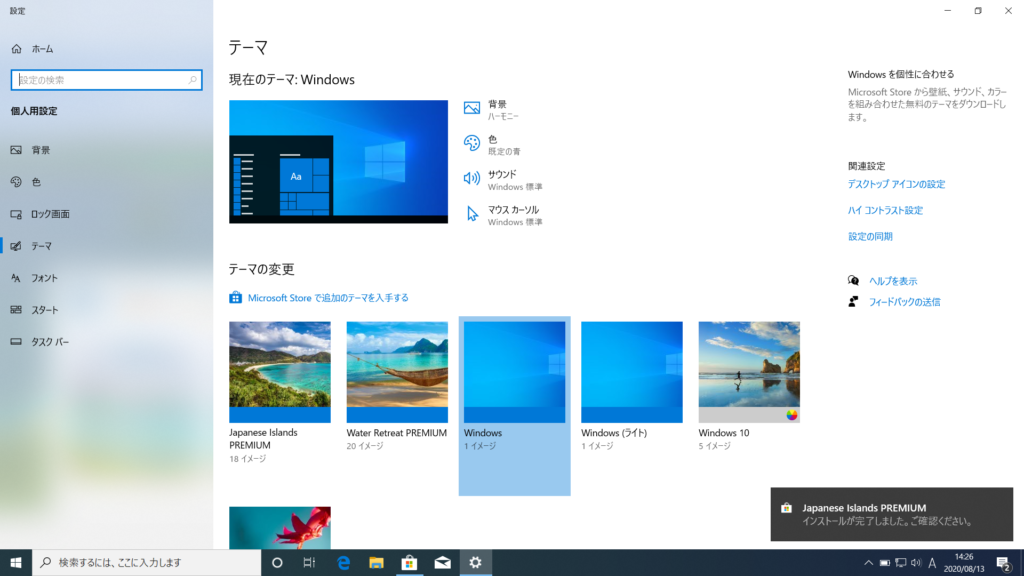Open Task View on the taskbar

pyautogui.click(x=310, y=562)
